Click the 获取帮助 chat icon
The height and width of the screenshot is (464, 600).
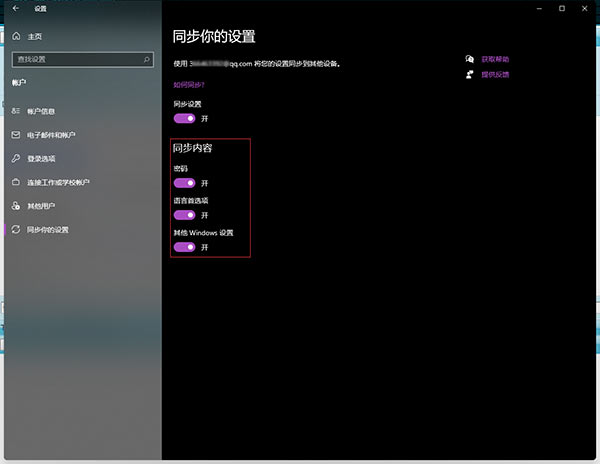(470, 59)
